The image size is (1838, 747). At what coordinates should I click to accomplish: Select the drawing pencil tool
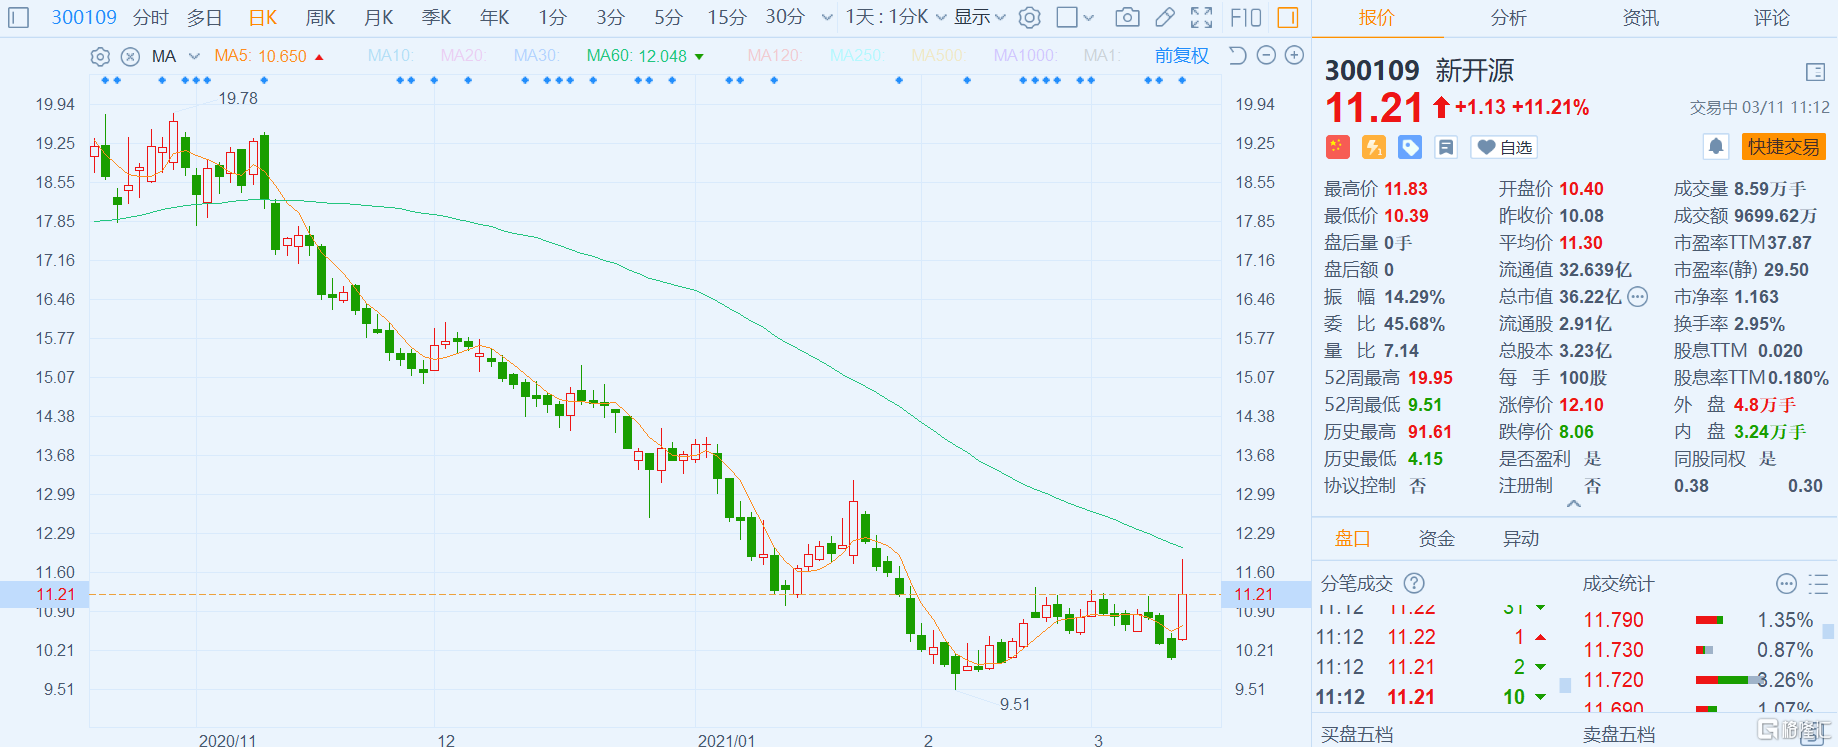(x=1164, y=17)
